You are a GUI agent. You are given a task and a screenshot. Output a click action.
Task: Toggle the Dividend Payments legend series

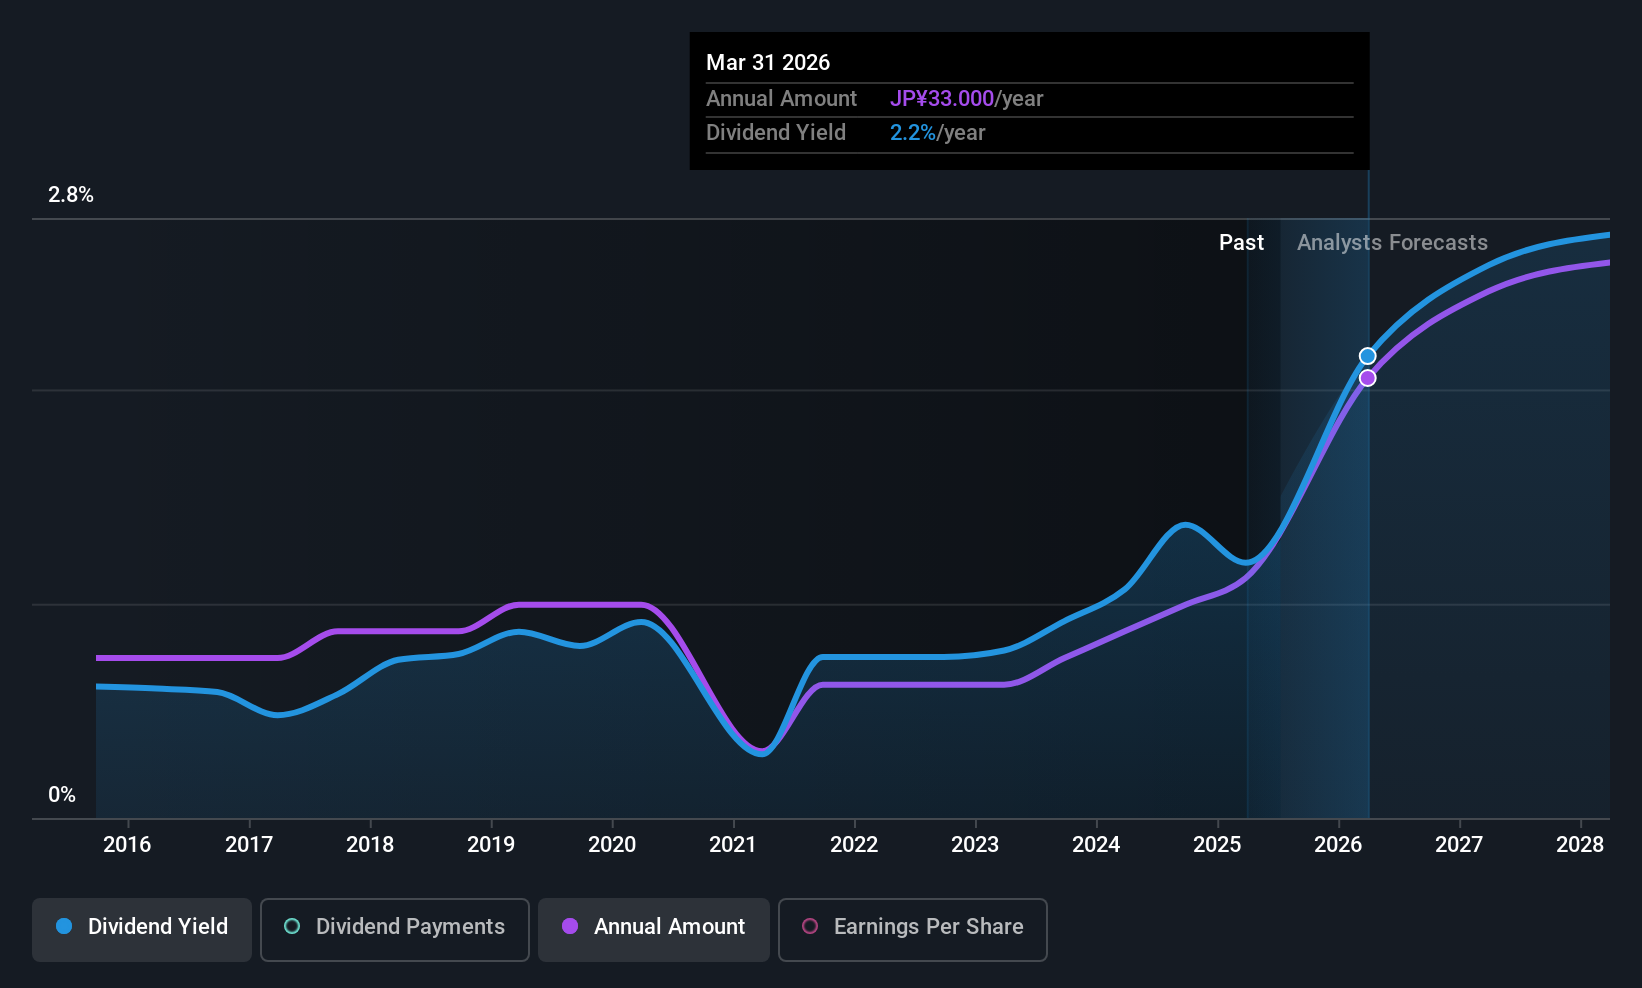point(395,930)
